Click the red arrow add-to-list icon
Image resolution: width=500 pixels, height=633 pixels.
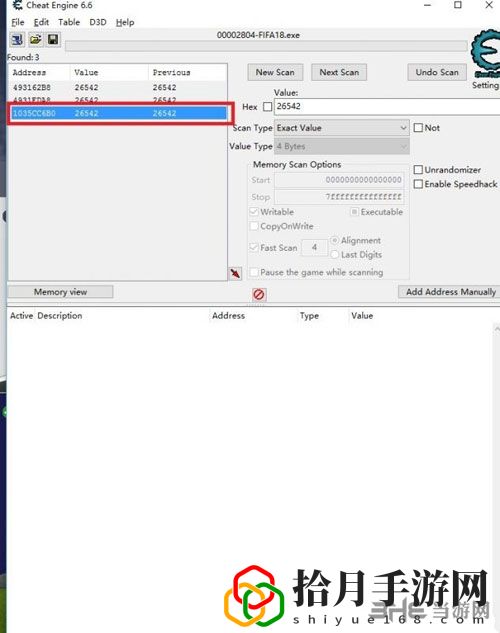pyautogui.click(x=235, y=273)
